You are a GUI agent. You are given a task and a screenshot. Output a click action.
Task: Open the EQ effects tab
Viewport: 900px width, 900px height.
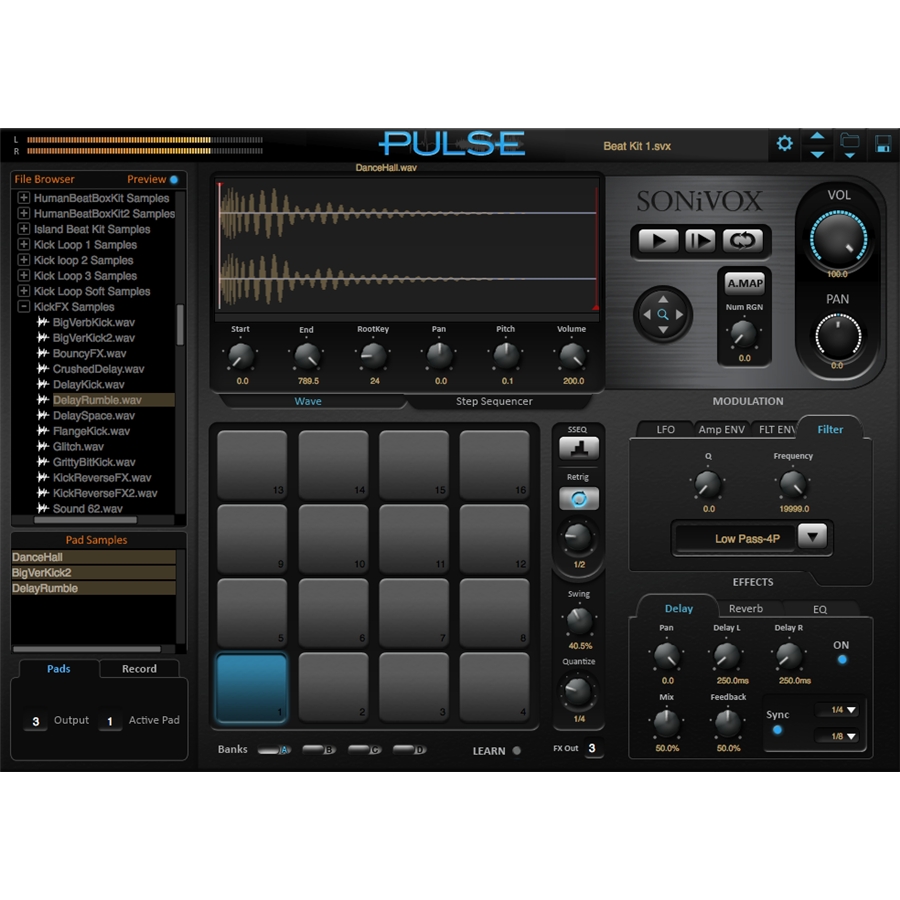(820, 609)
